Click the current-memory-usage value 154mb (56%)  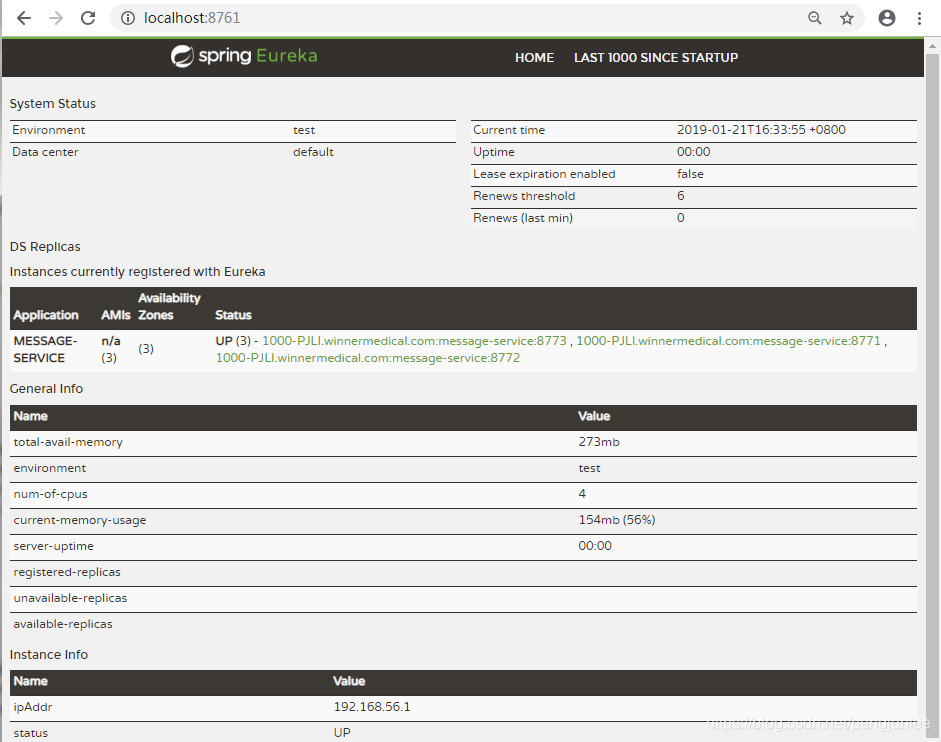[617, 520]
